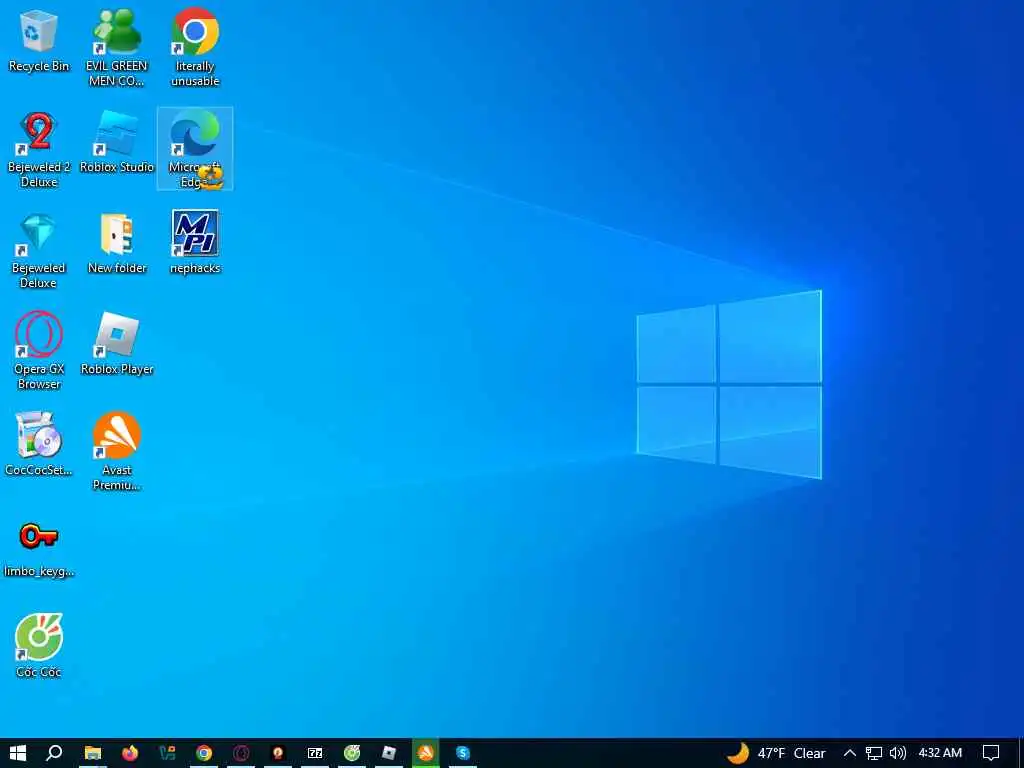Open taskbar search magnifier
1024x768 pixels.
54,753
